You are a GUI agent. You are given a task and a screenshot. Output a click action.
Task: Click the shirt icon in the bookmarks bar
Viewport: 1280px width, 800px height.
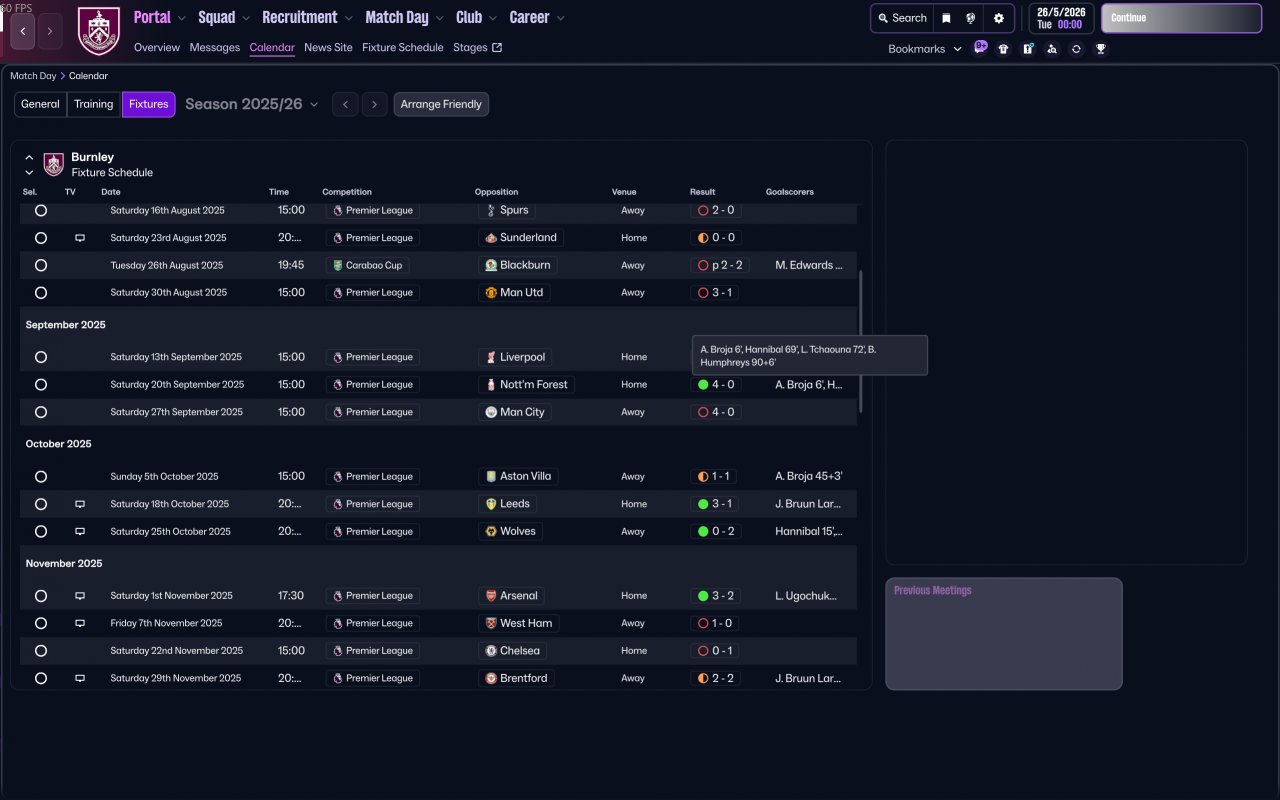tap(1003, 49)
